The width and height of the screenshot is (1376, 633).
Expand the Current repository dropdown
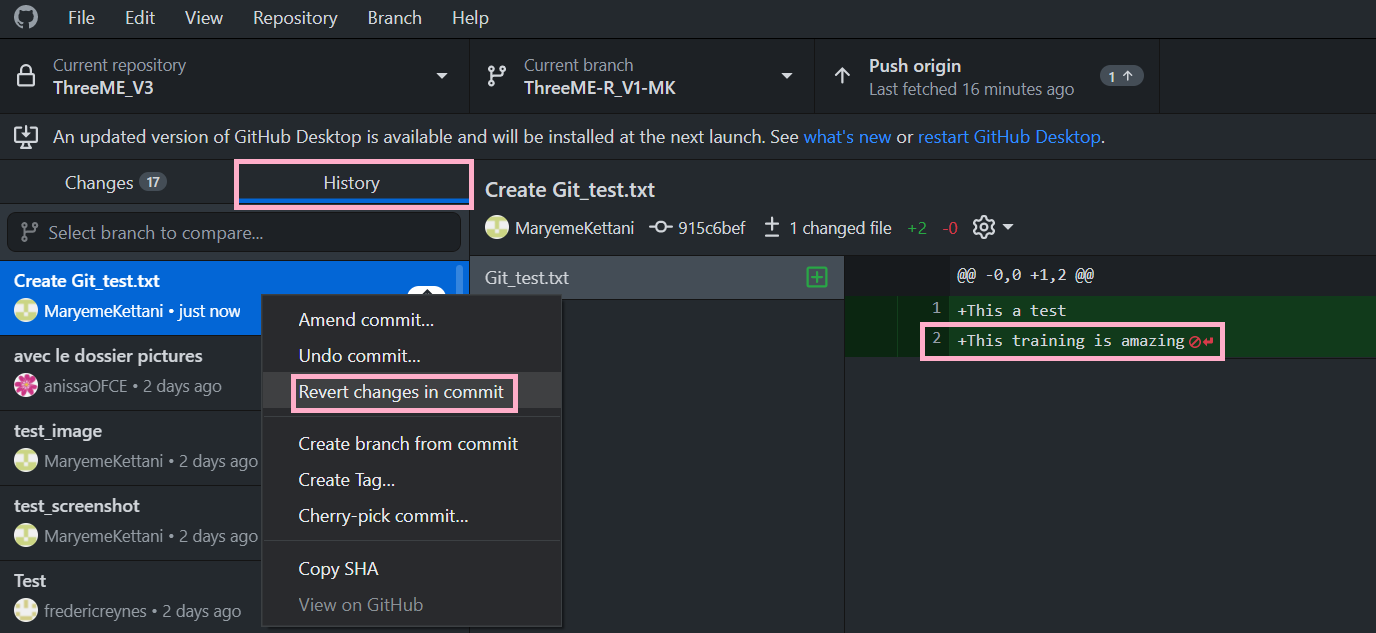point(235,76)
